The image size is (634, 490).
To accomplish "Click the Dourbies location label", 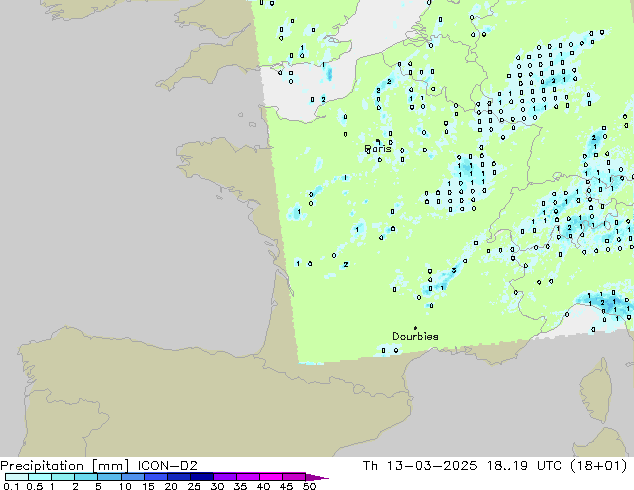I will point(415,336).
